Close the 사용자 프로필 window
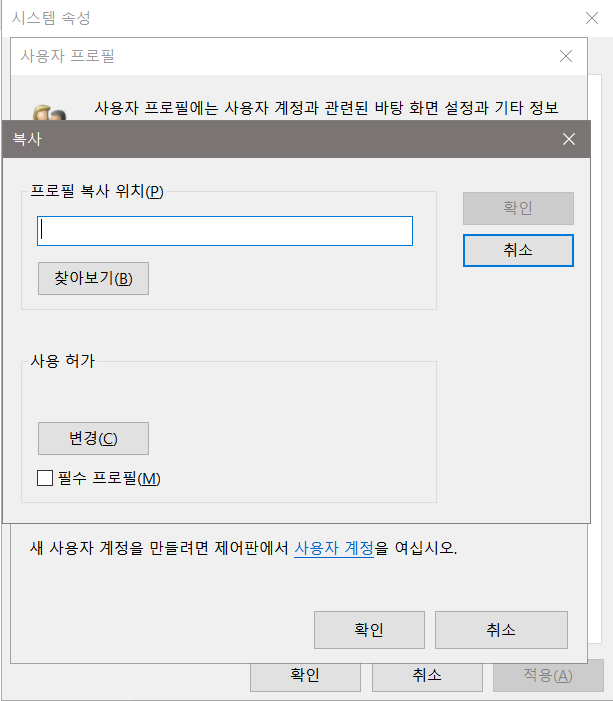This screenshot has width=613, height=701. 566,56
